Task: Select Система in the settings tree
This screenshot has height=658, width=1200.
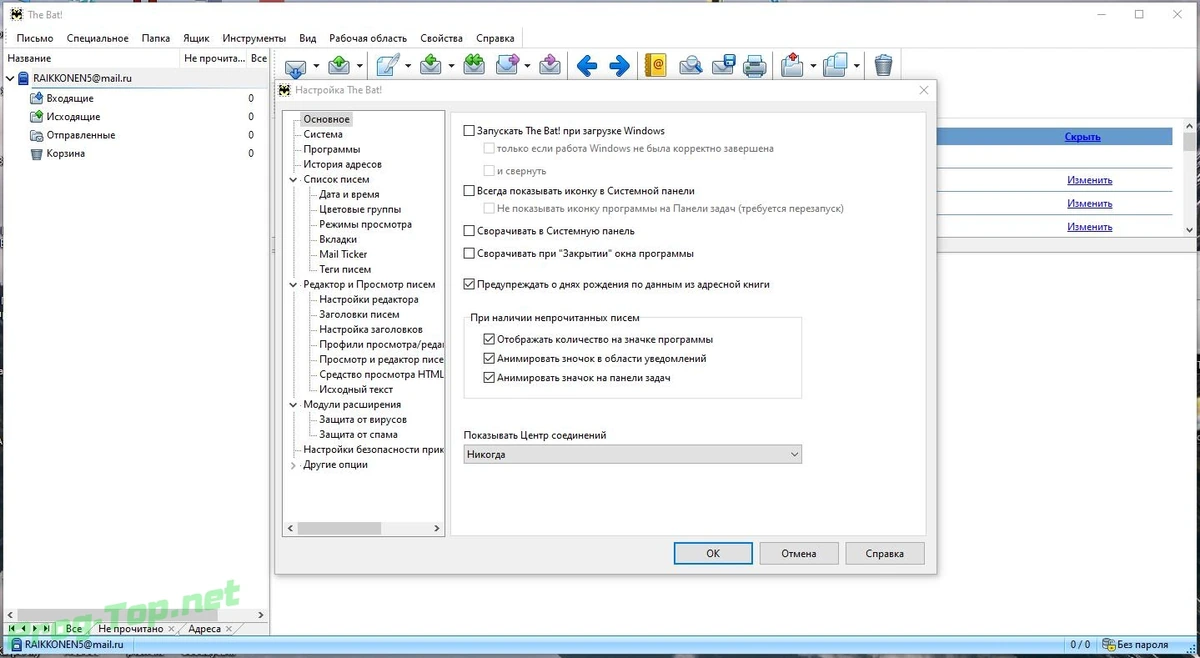Action: (x=323, y=134)
